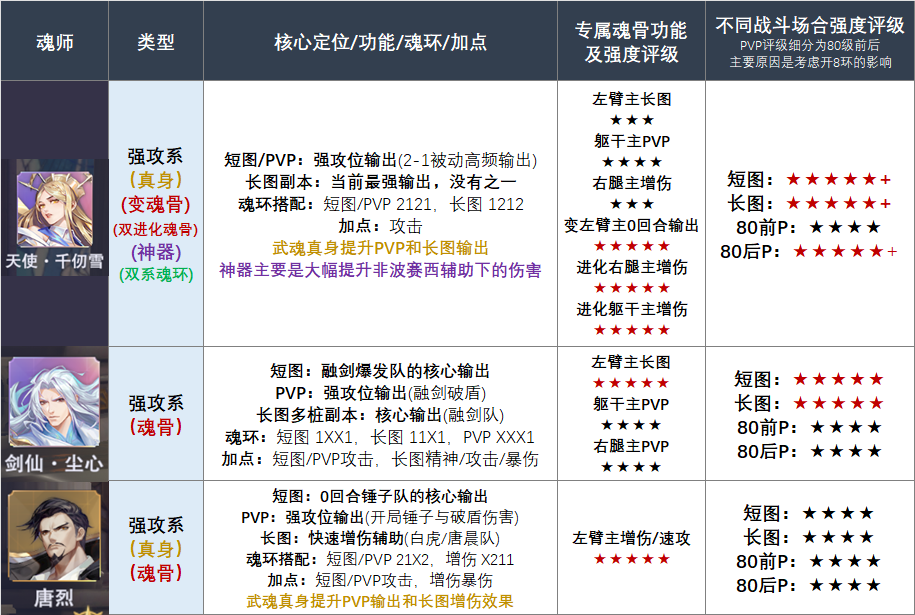Click 尘心's 短图 red star rating
915x615 pixels.
coord(838,379)
